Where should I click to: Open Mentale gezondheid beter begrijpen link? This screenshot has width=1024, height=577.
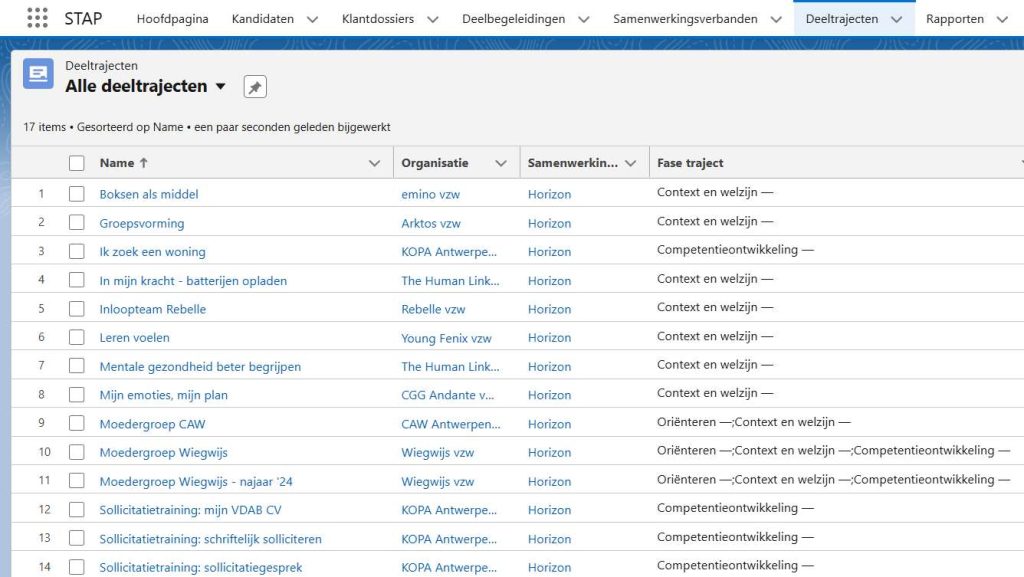200,367
